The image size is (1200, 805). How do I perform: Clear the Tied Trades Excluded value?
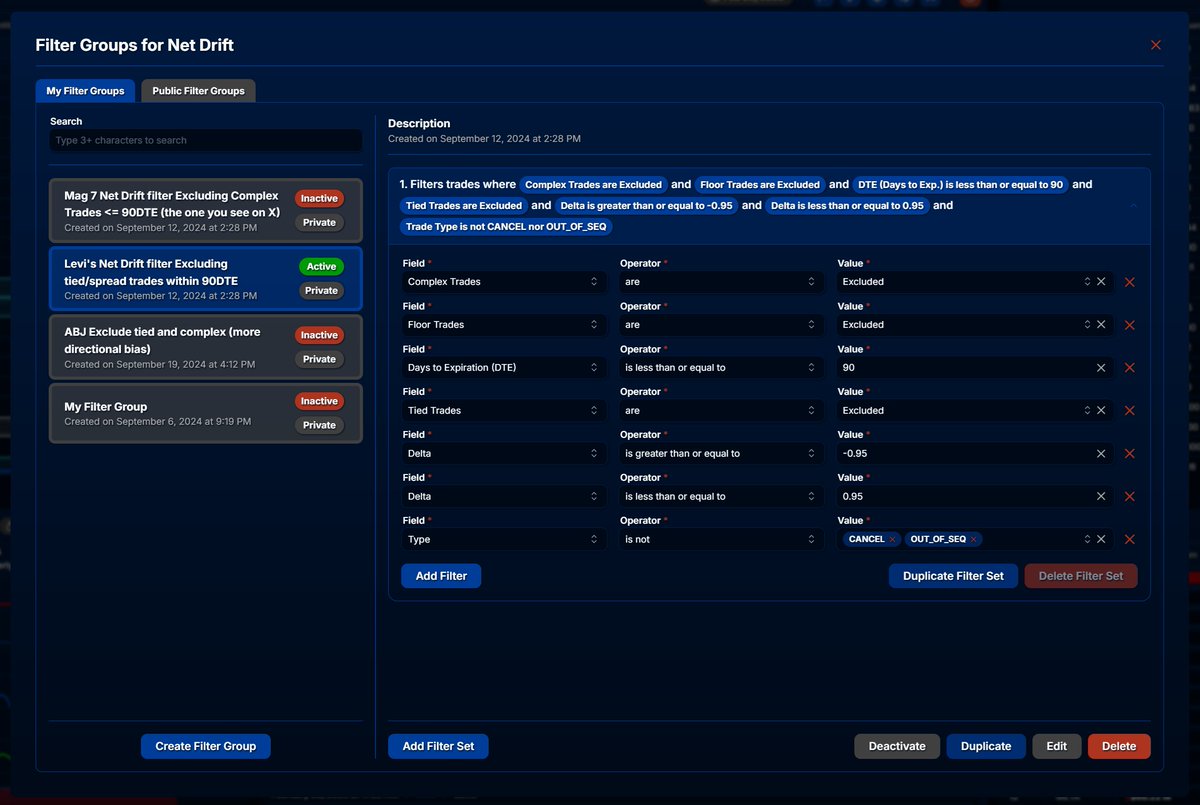coord(1101,411)
